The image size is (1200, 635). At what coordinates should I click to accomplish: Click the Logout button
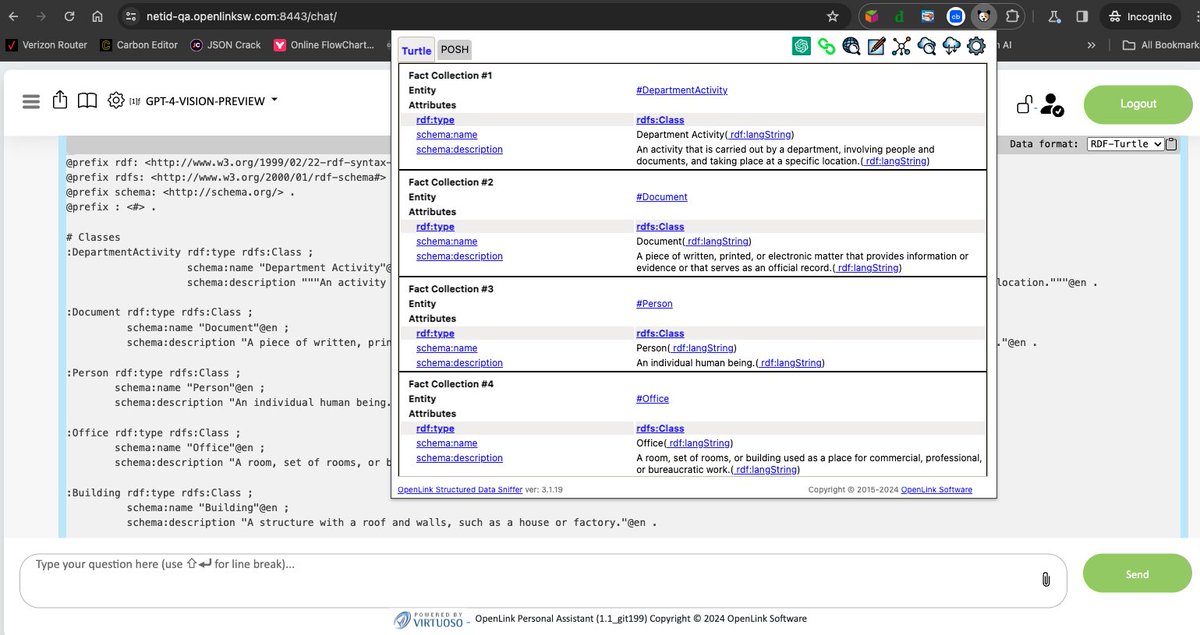[x=1138, y=104]
